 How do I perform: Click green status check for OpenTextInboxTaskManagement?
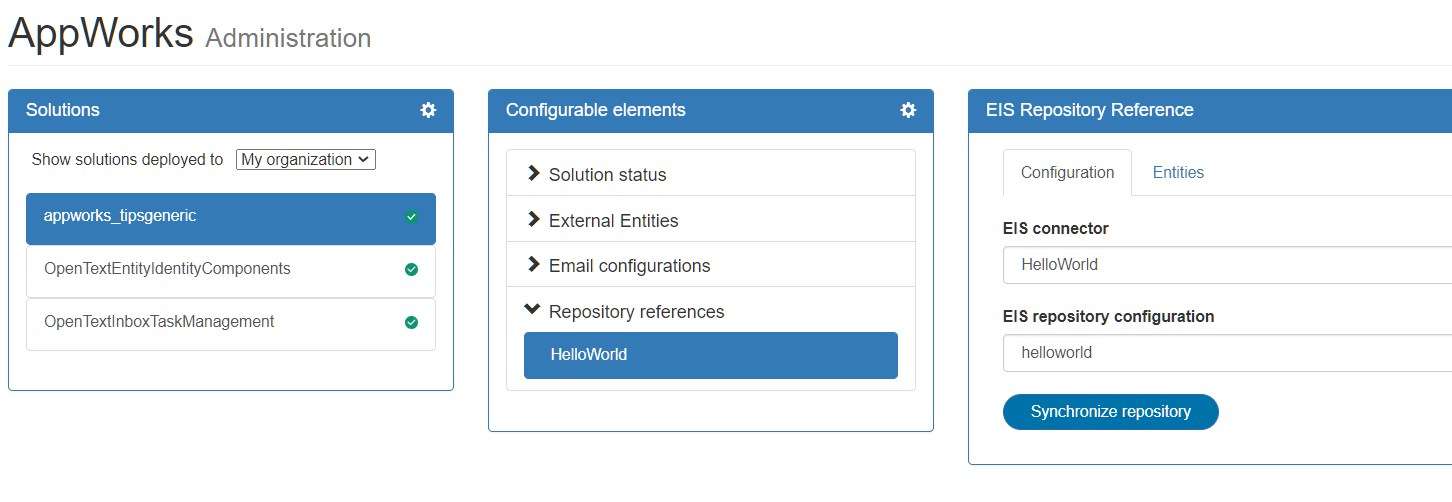click(411, 322)
